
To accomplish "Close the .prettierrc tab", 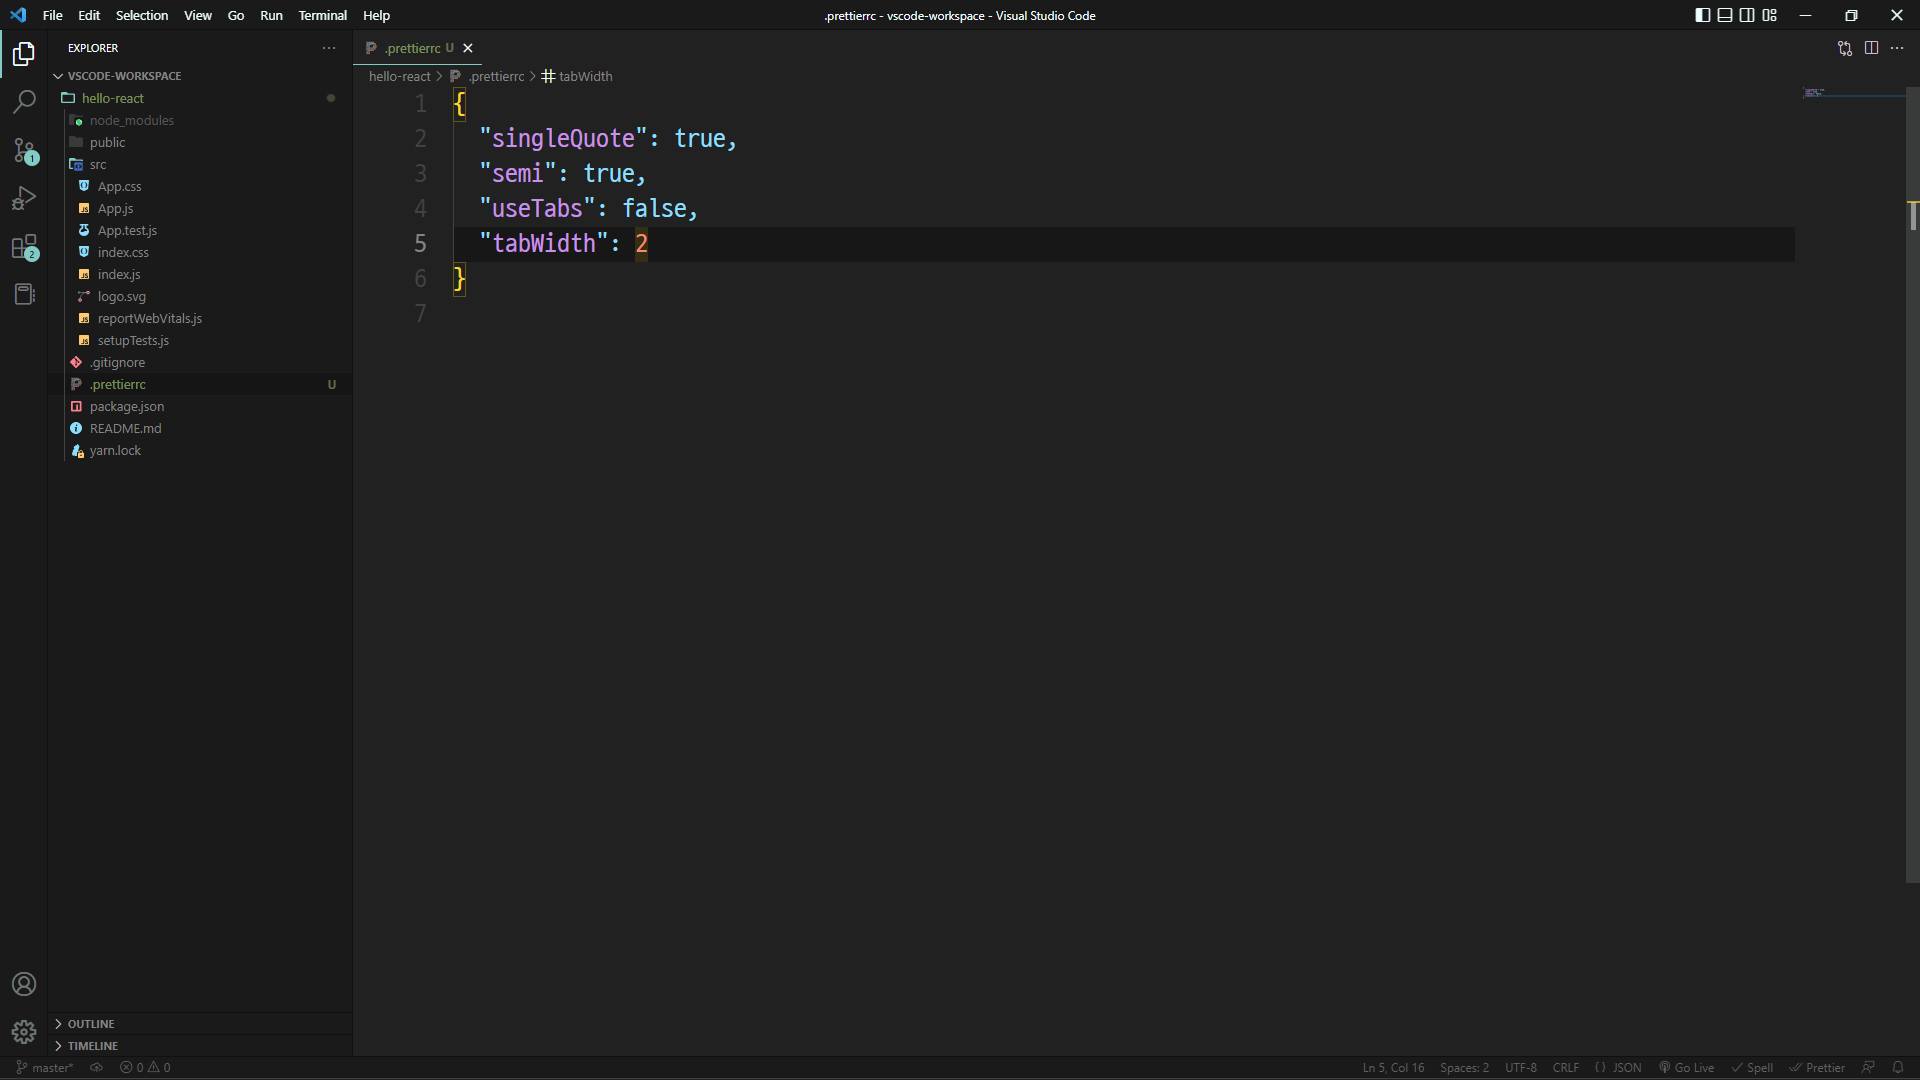I will [x=467, y=48].
